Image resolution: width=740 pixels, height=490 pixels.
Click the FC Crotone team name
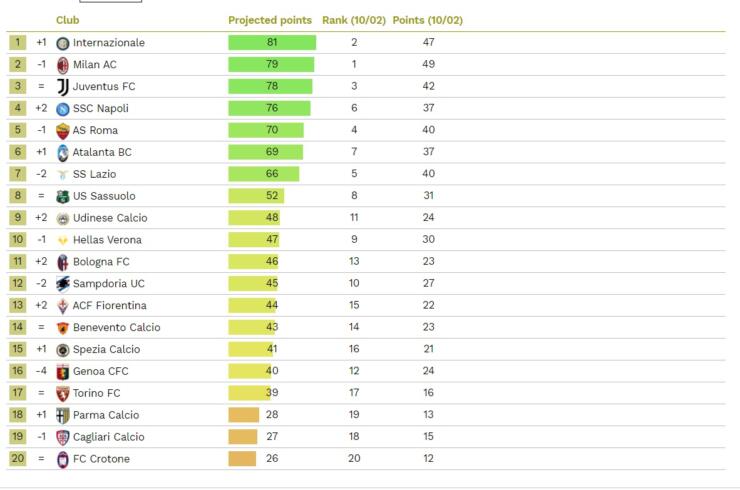[x=101, y=459]
